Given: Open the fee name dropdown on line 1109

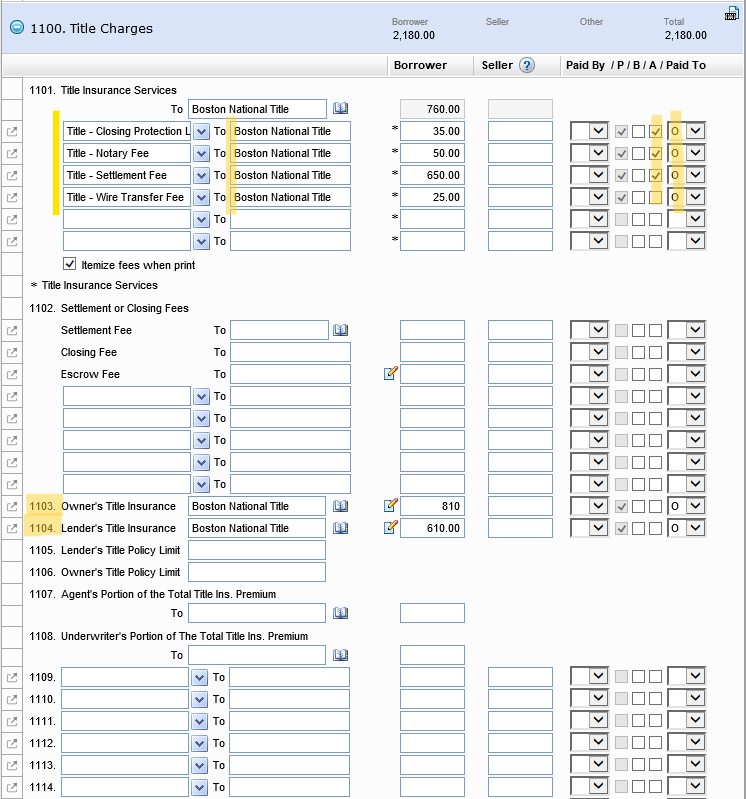Looking at the screenshot, I should (x=199, y=677).
